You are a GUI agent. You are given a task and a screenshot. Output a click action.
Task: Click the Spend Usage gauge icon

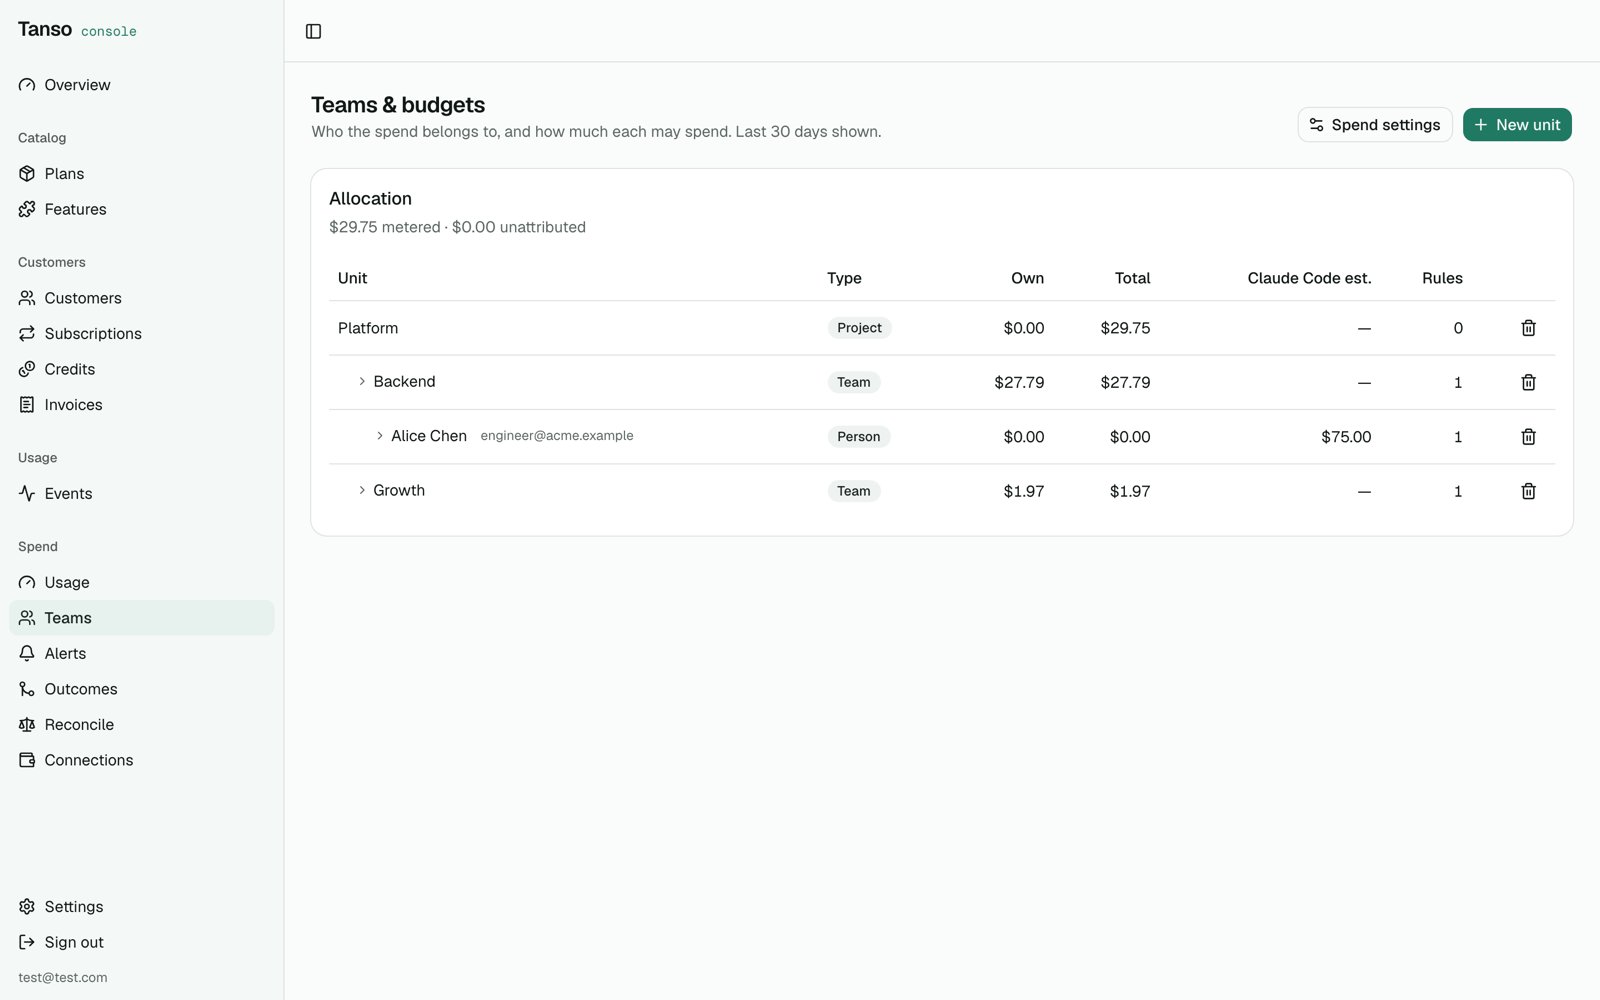pos(27,583)
